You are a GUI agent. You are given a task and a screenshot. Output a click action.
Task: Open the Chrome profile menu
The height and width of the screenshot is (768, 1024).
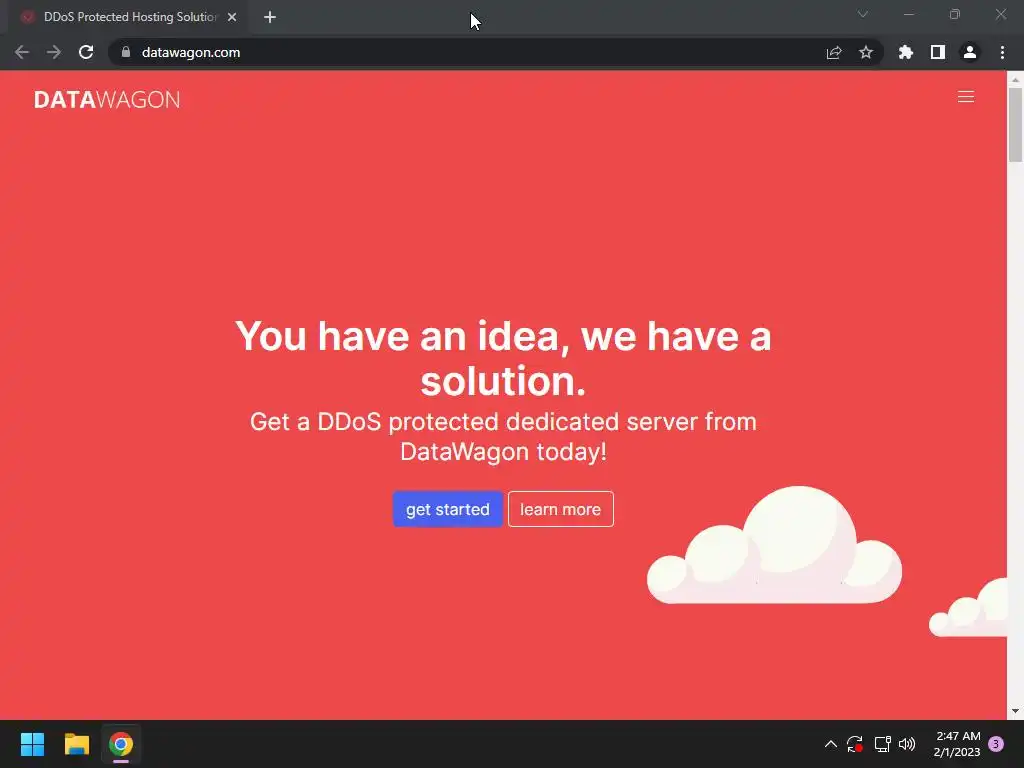[x=970, y=52]
